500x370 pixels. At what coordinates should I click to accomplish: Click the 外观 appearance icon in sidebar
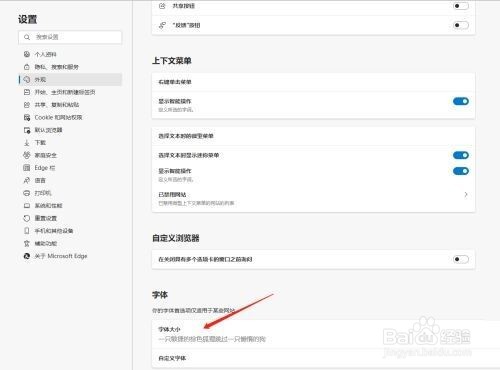tap(27, 79)
